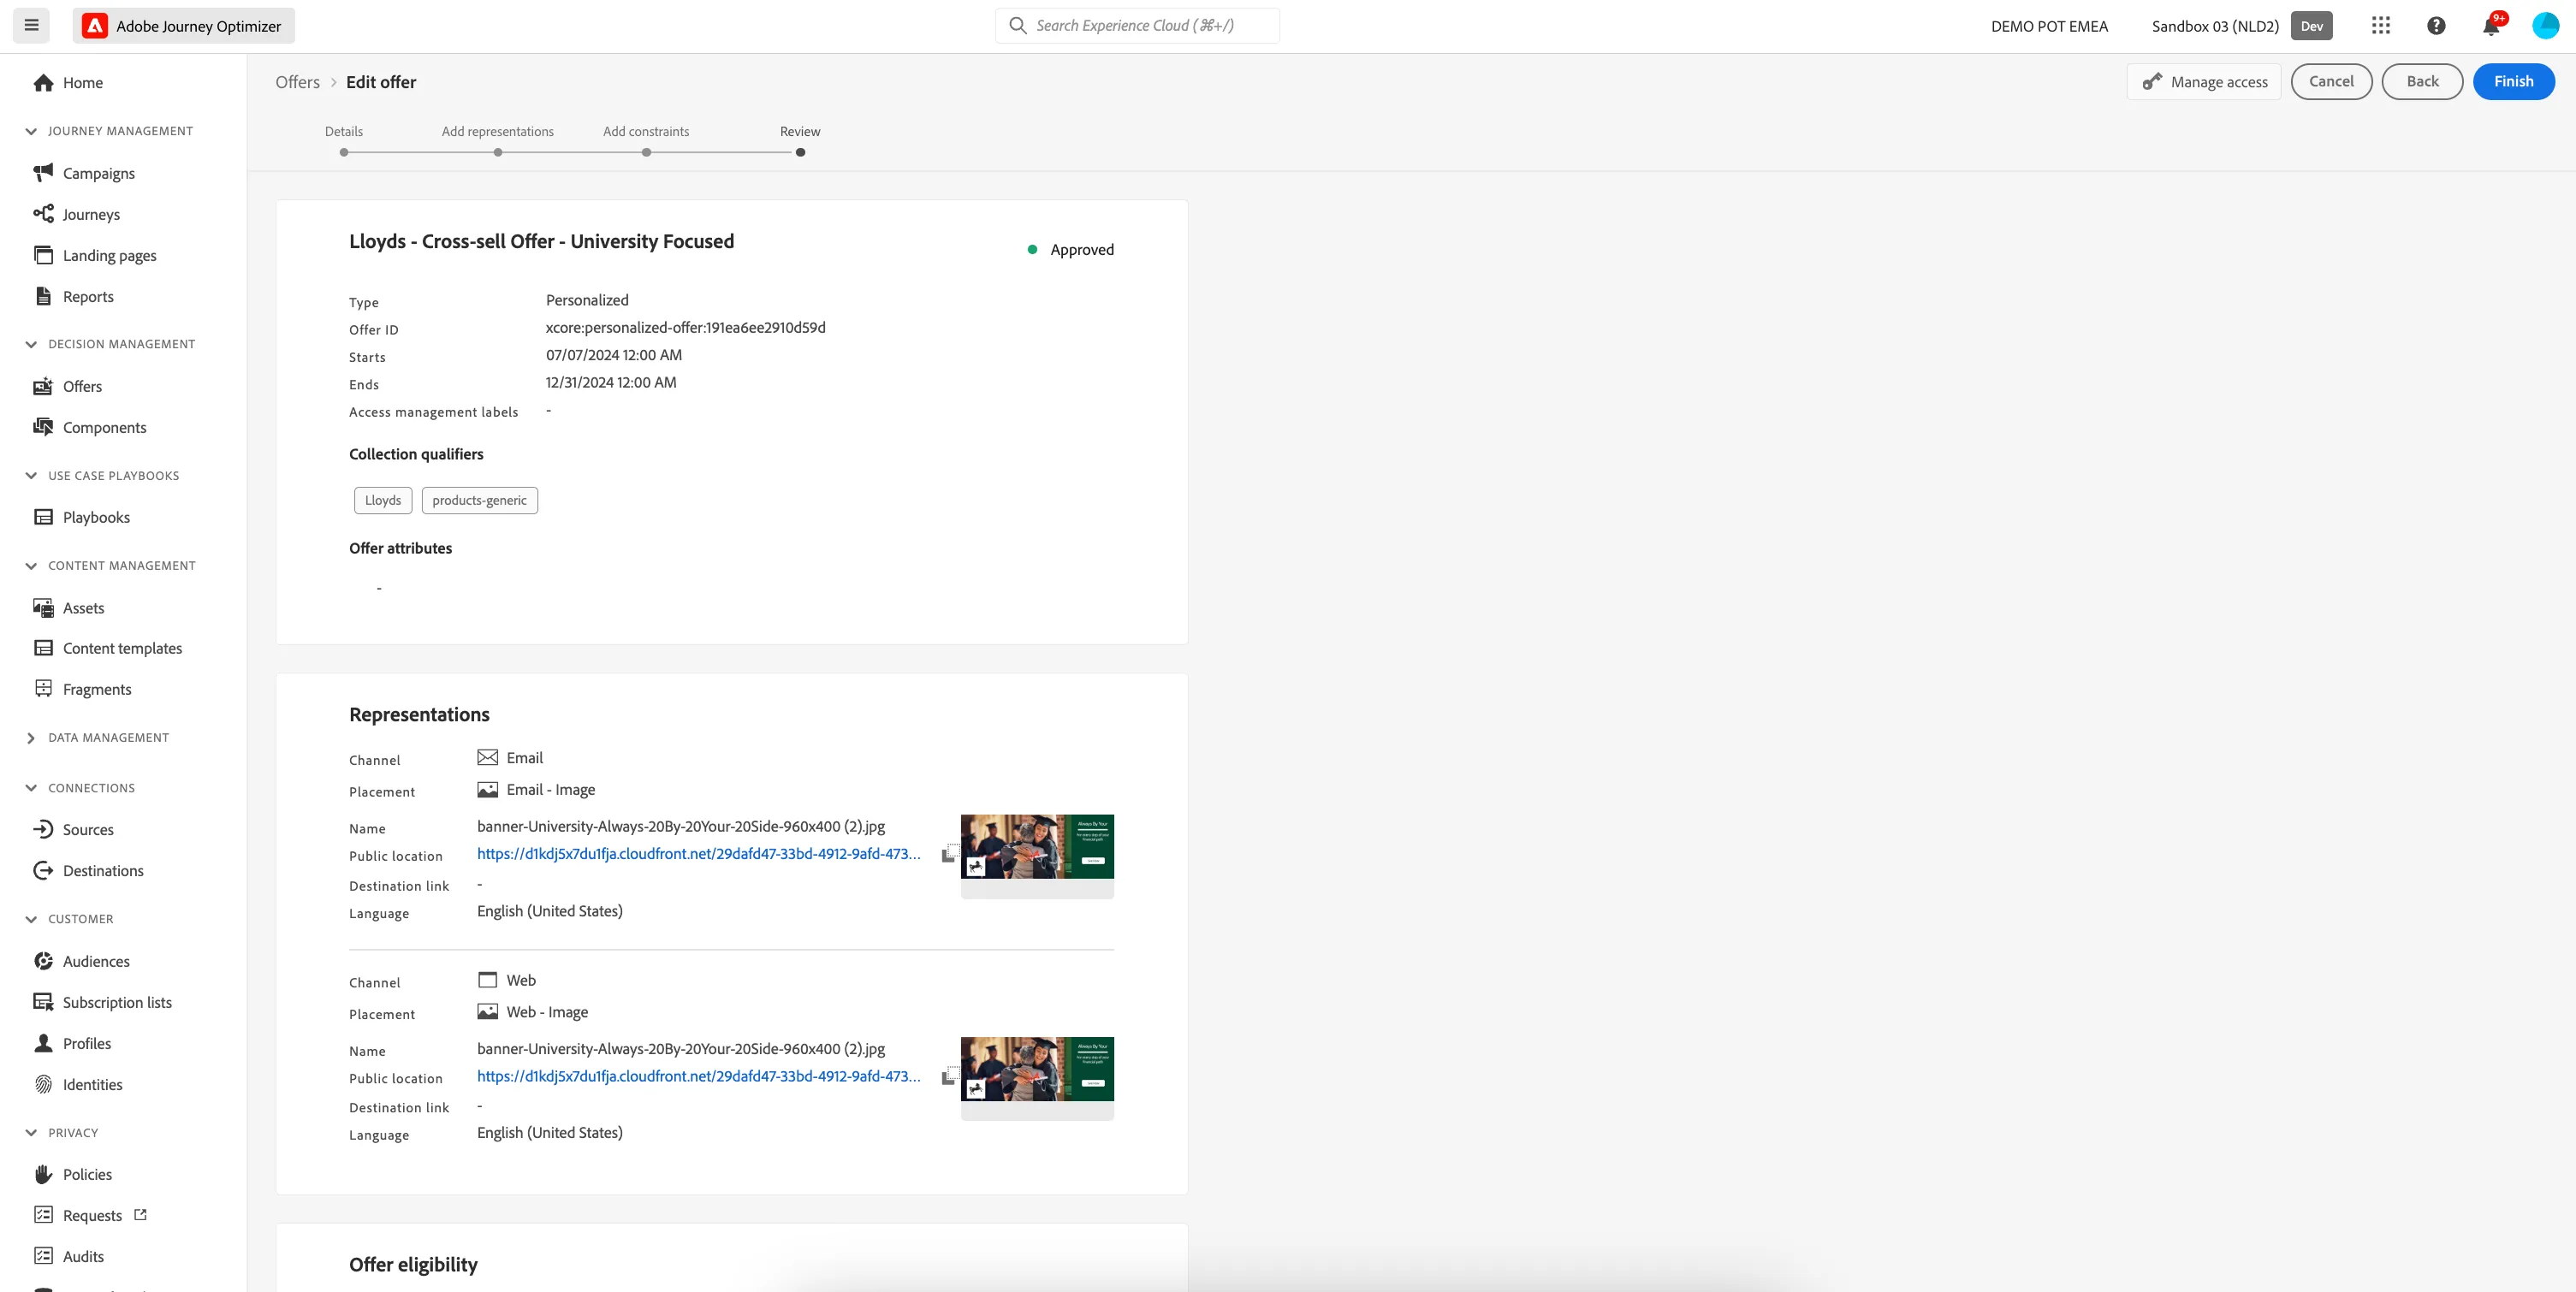Open Manage access
This screenshot has width=2576, height=1292.
[x=2204, y=82]
